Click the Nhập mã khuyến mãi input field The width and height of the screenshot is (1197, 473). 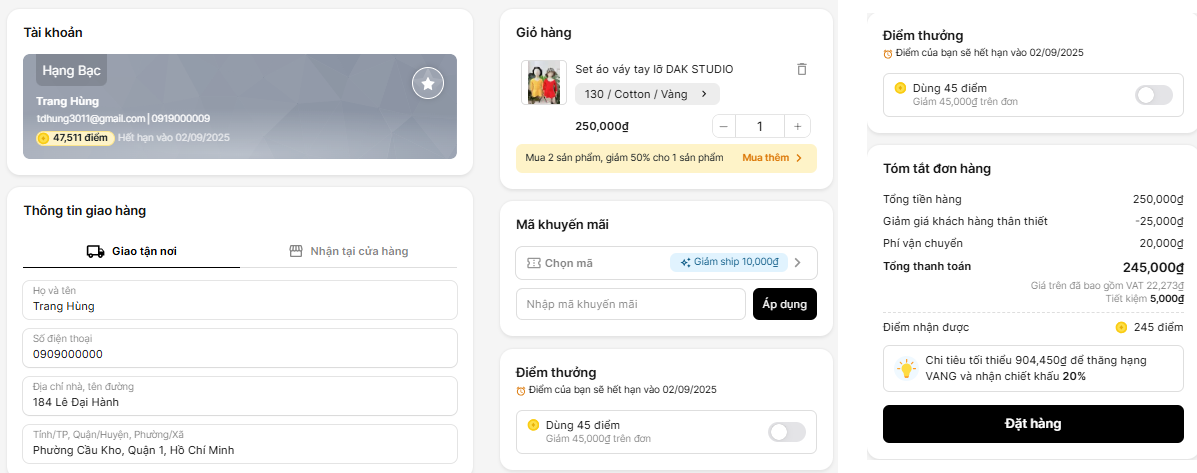[631, 304]
